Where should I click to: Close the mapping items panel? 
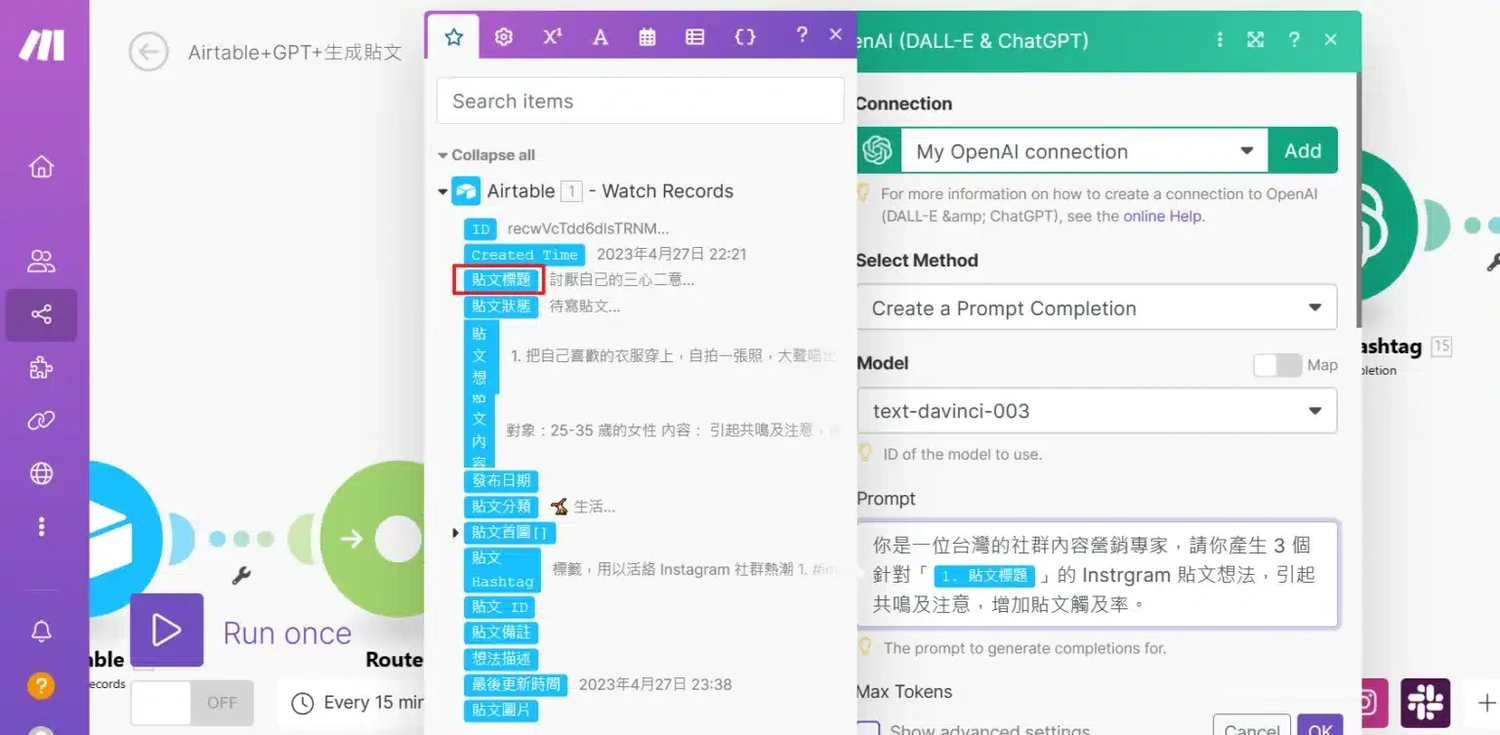836,35
